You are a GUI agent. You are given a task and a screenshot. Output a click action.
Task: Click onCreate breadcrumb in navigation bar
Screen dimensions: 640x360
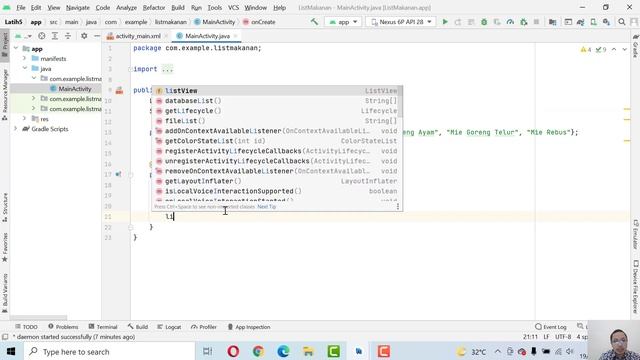(x=259, y=22)
